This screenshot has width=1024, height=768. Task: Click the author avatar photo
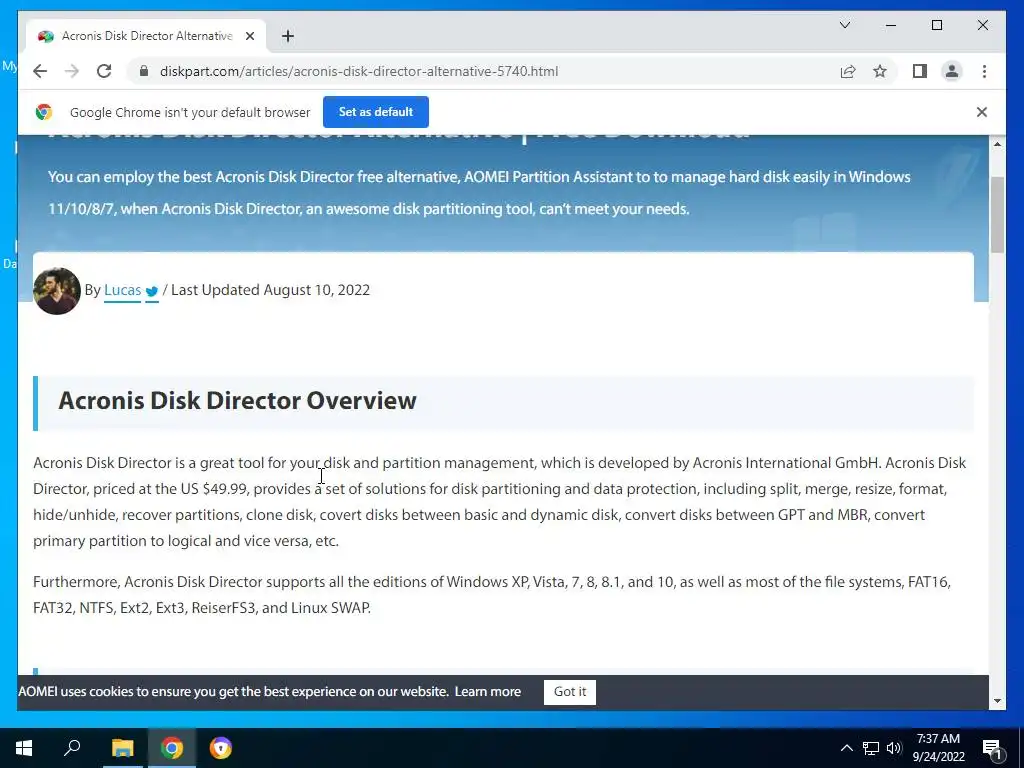pos(57,291)
